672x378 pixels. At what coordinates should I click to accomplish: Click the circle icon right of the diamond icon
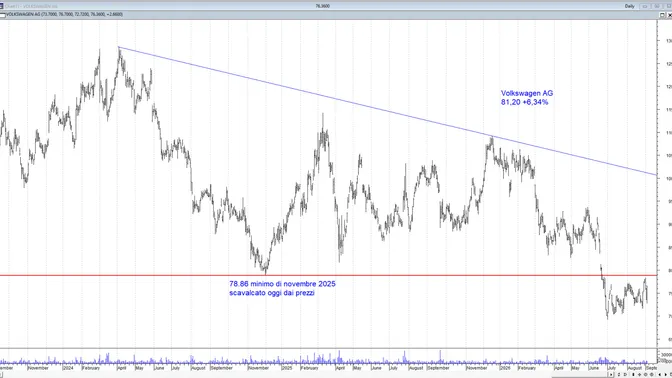[x=645, y=375]
